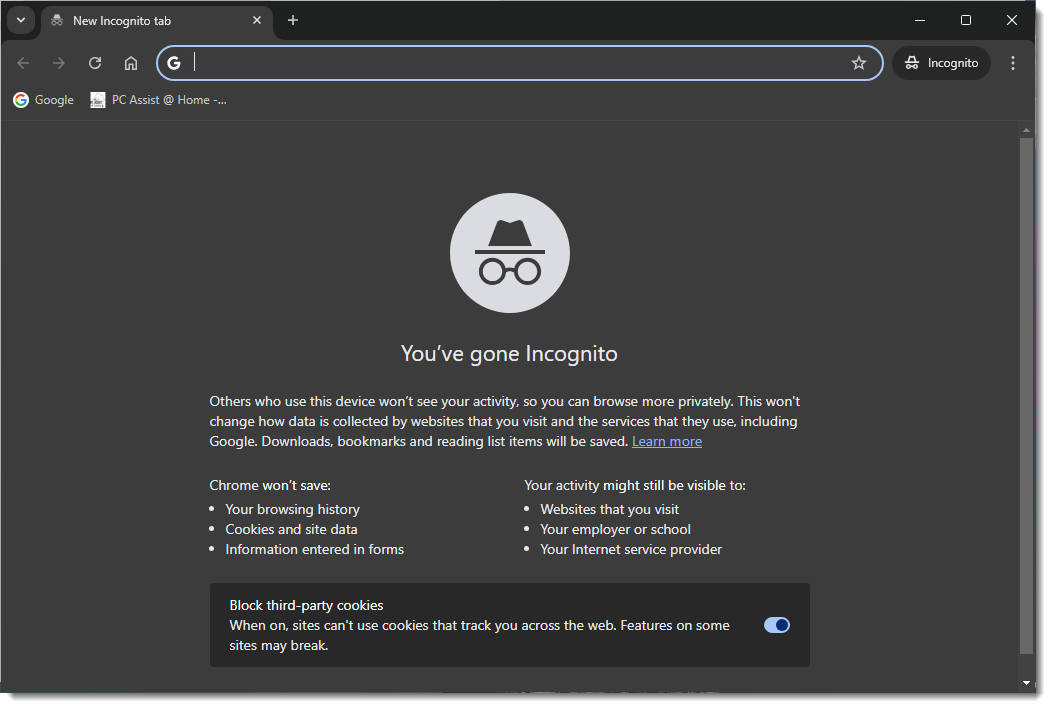Open a new tab with the plus button
Image resolution: width=1051 pixels, height=708 pixels.
[x=293, y=20]
